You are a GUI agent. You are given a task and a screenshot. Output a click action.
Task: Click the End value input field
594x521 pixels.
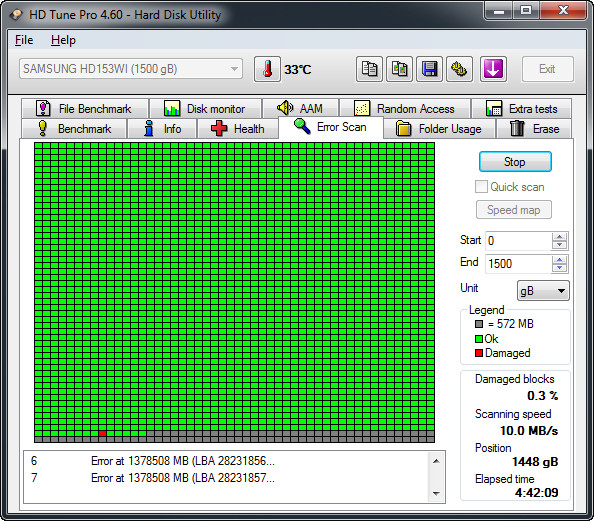coord(518,264)
